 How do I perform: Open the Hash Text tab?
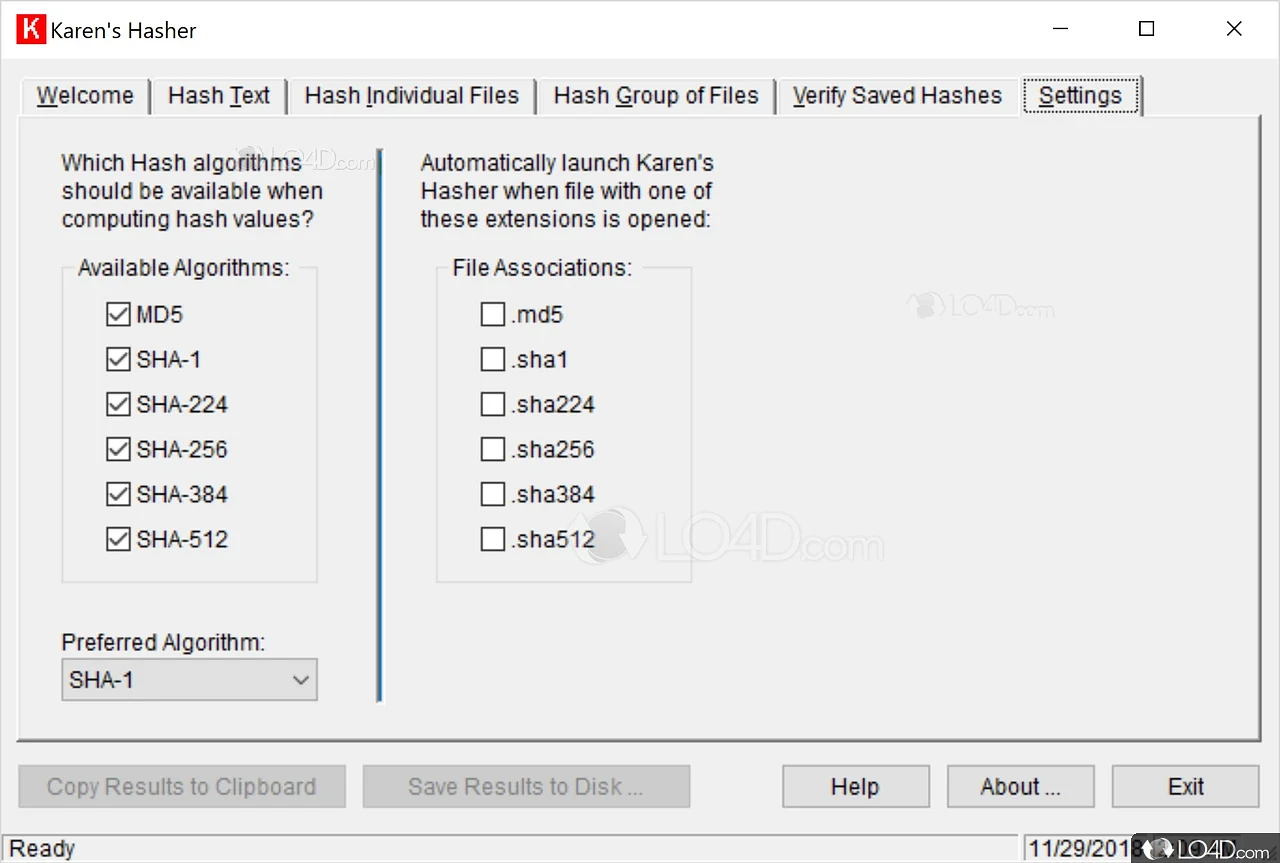click(x=219, y=96)
